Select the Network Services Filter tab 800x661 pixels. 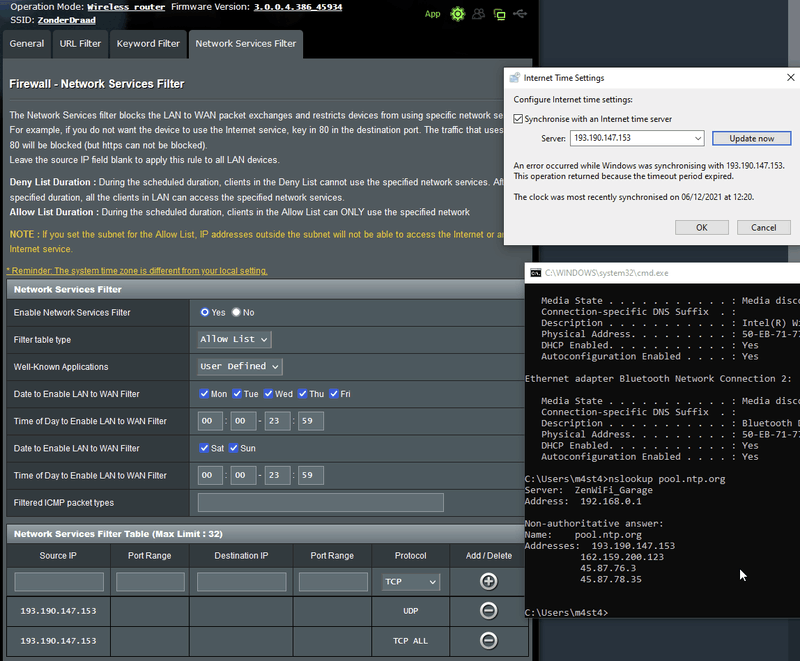[245, 44]
